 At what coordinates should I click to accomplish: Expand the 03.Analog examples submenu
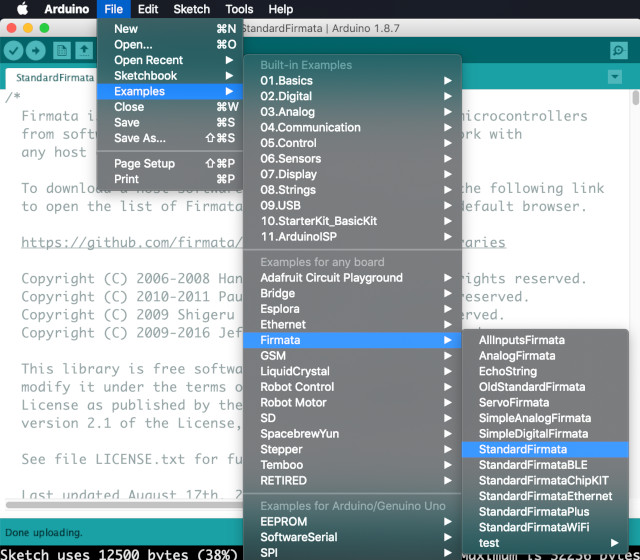[352, 112]
